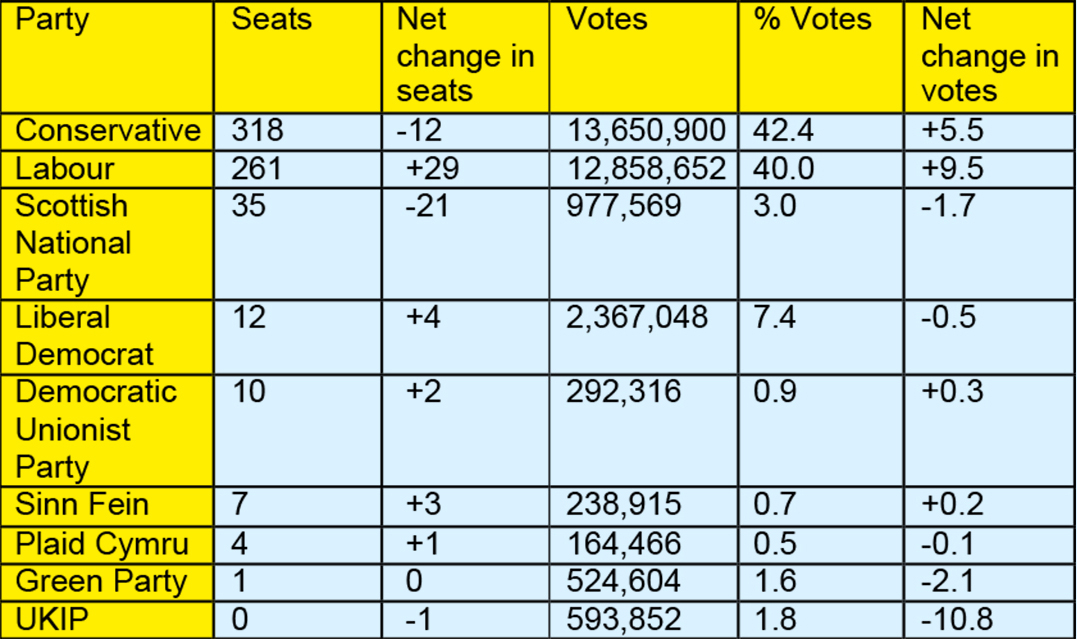Image resolution: width=1077 pixels, height=639 pixels.
Task: Click the Net change in seats header
Action: click(x=466, y=57)
